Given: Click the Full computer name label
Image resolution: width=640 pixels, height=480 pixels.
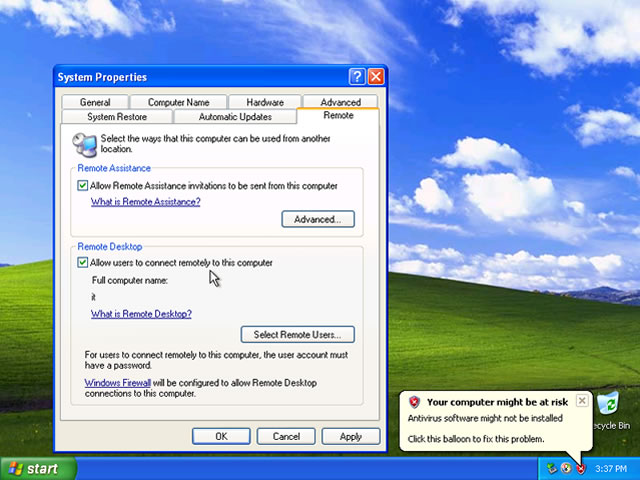Looking at the screenshot, I should point(130,280).
